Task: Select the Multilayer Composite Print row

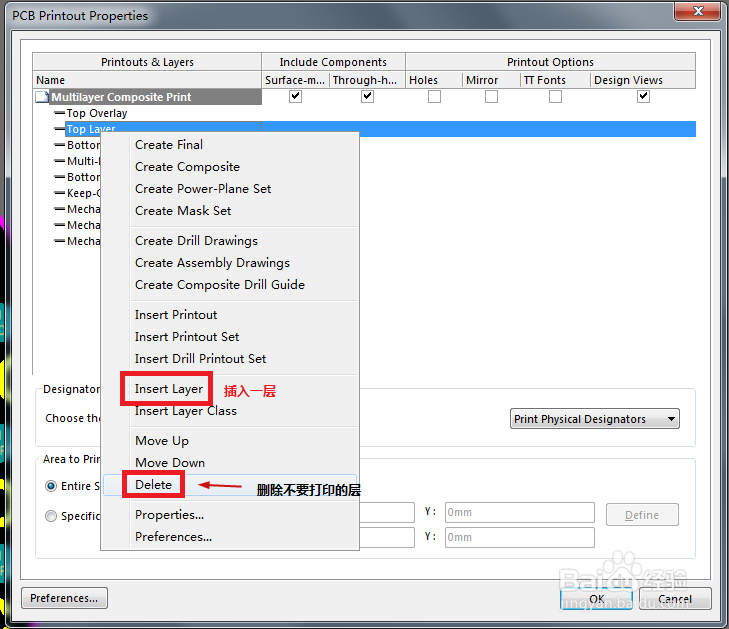Action: [148, 97]
